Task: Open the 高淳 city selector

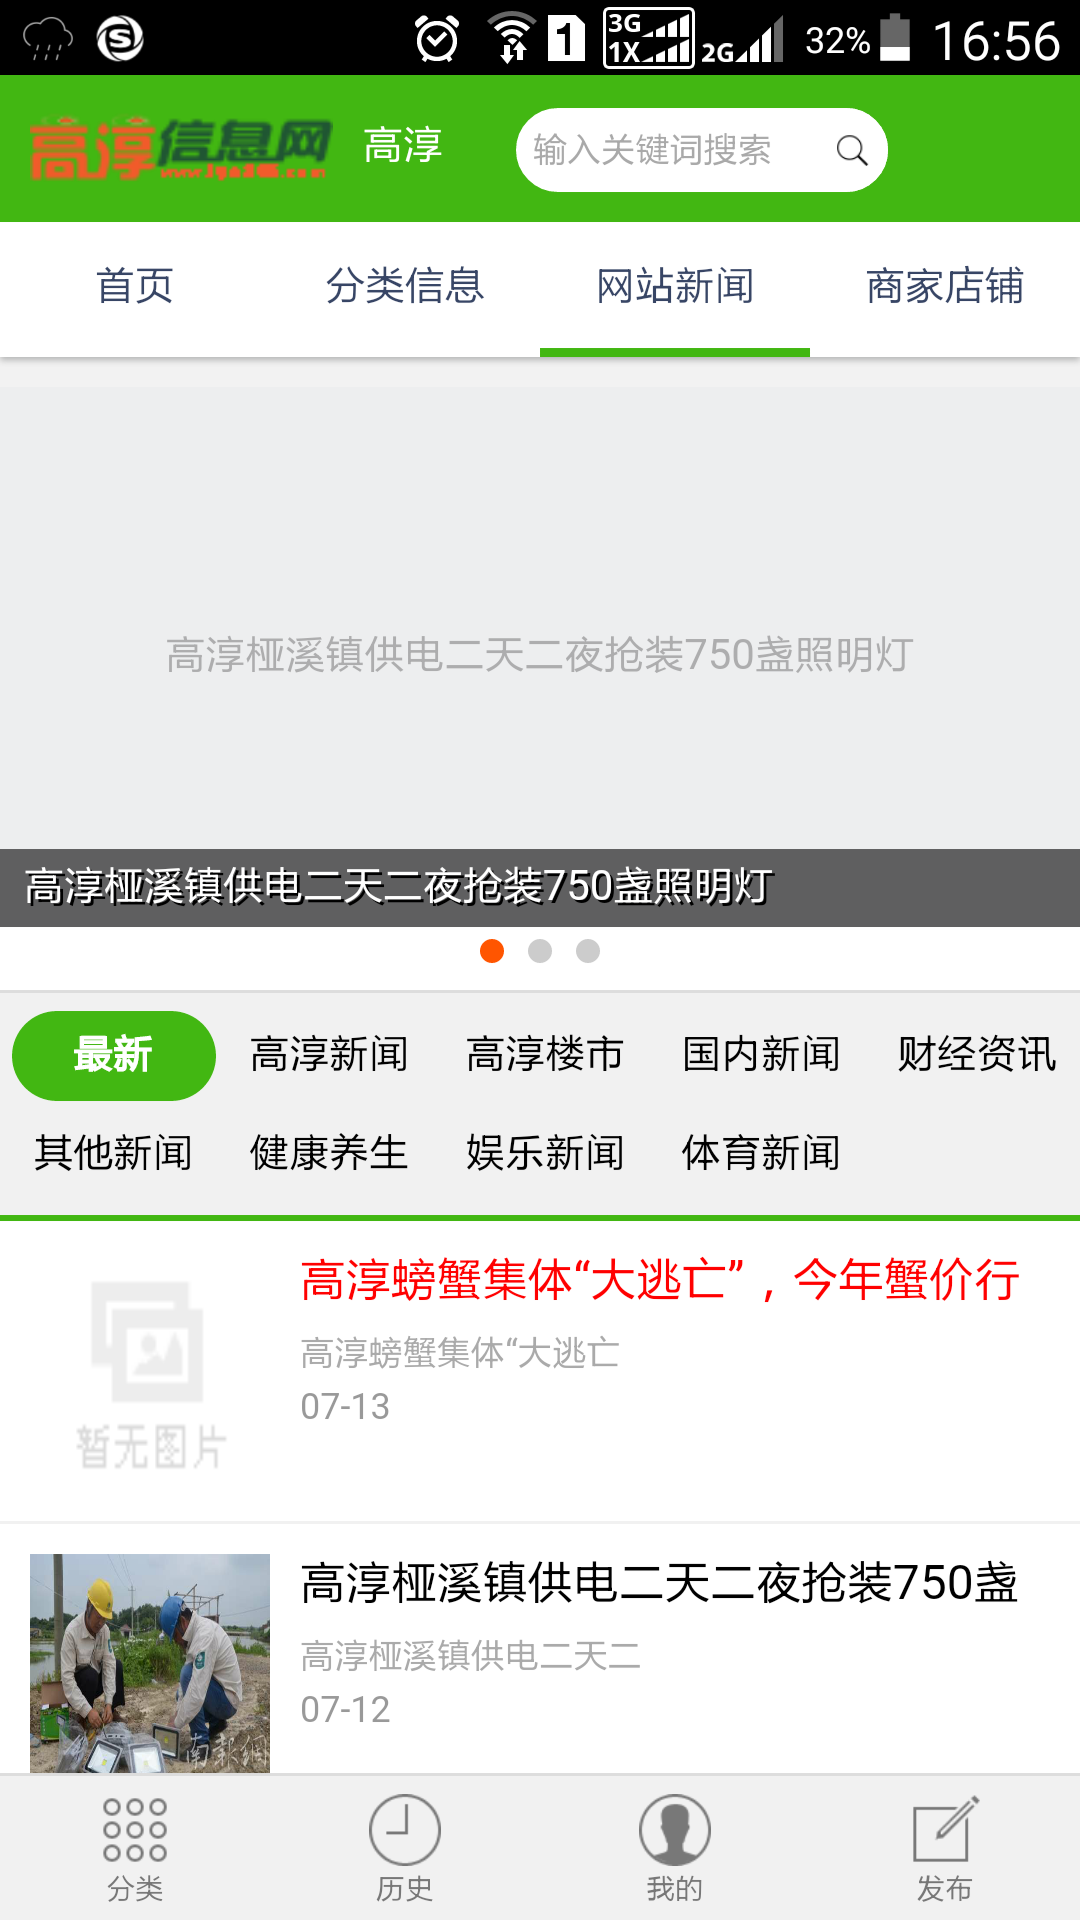Action: click(403, 146)
